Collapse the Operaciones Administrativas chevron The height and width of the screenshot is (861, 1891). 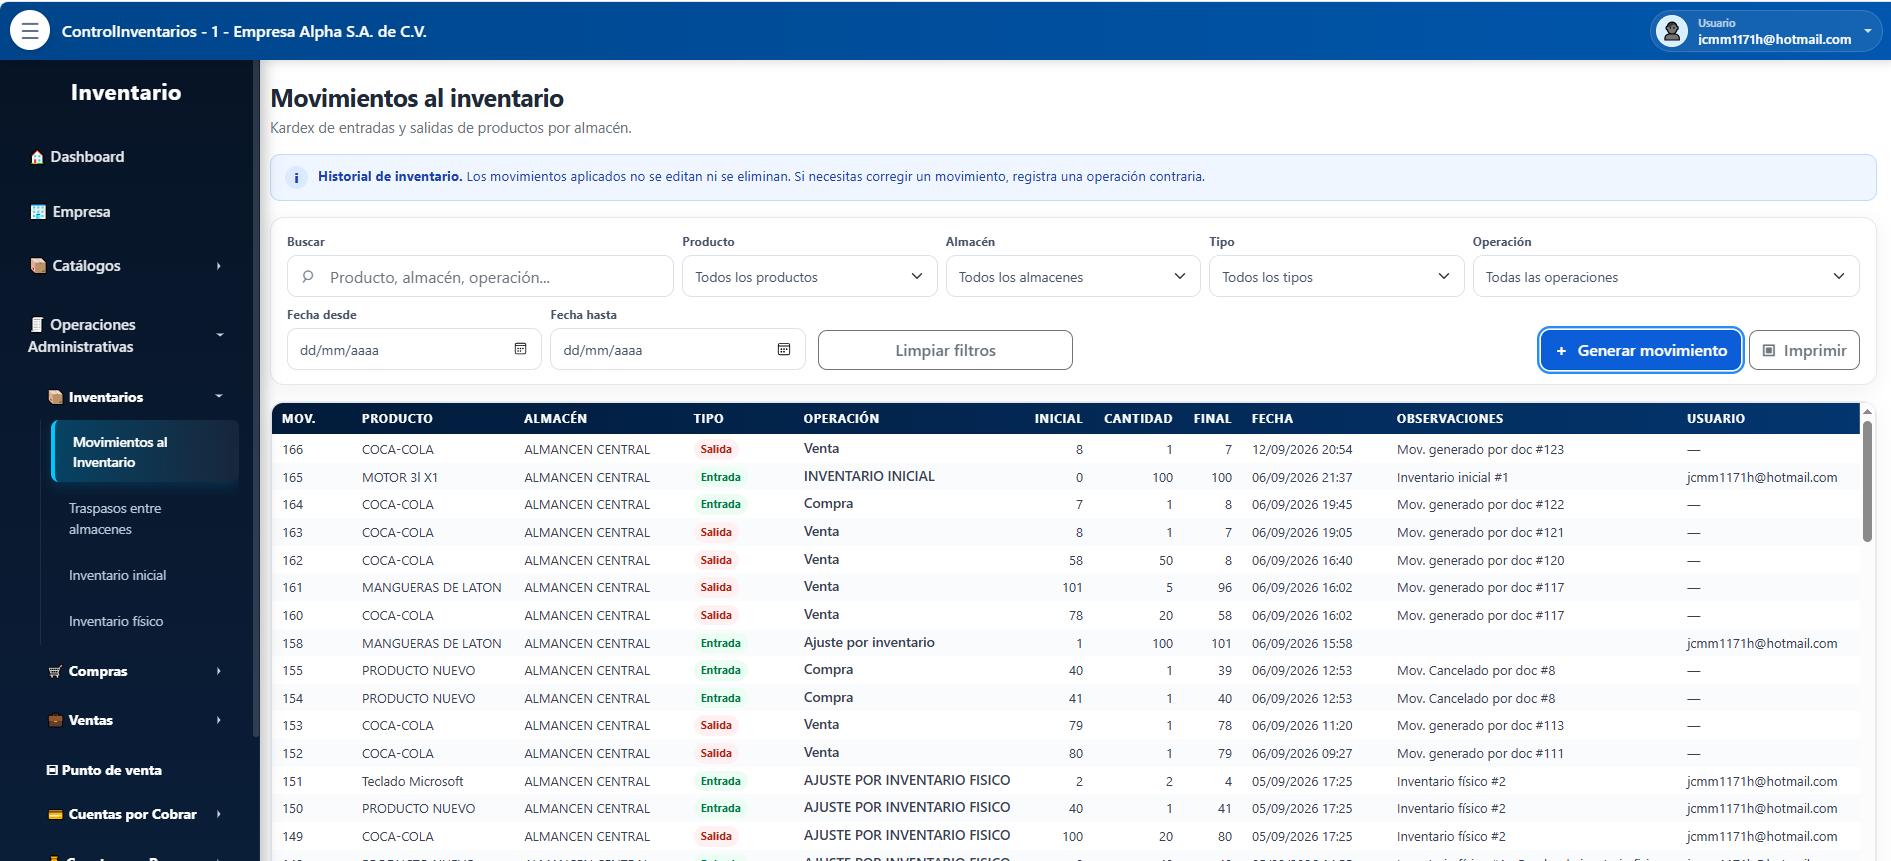pyautogui.click(x=220, y=335)
